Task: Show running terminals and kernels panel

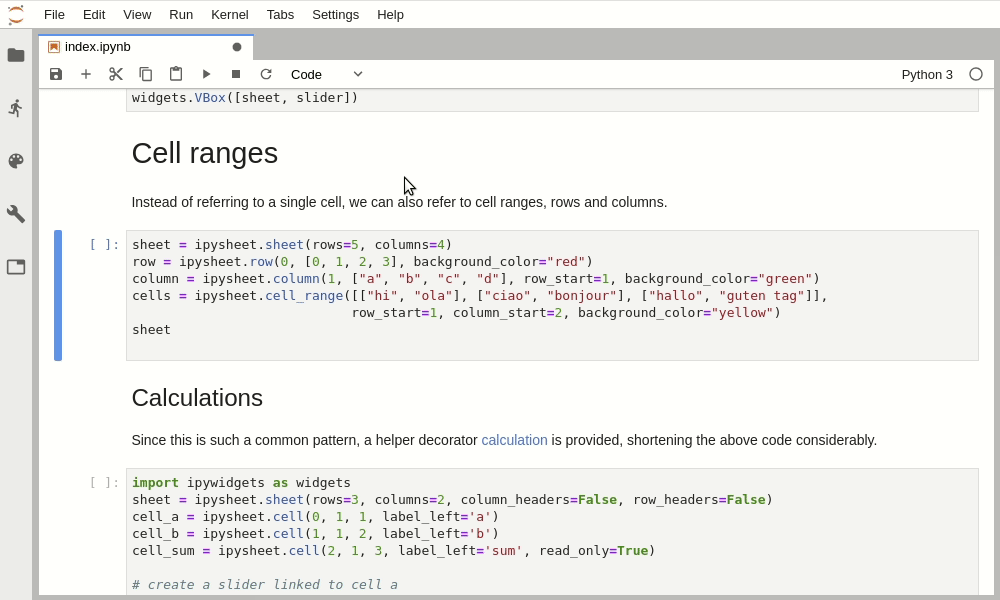Action: 16,108
